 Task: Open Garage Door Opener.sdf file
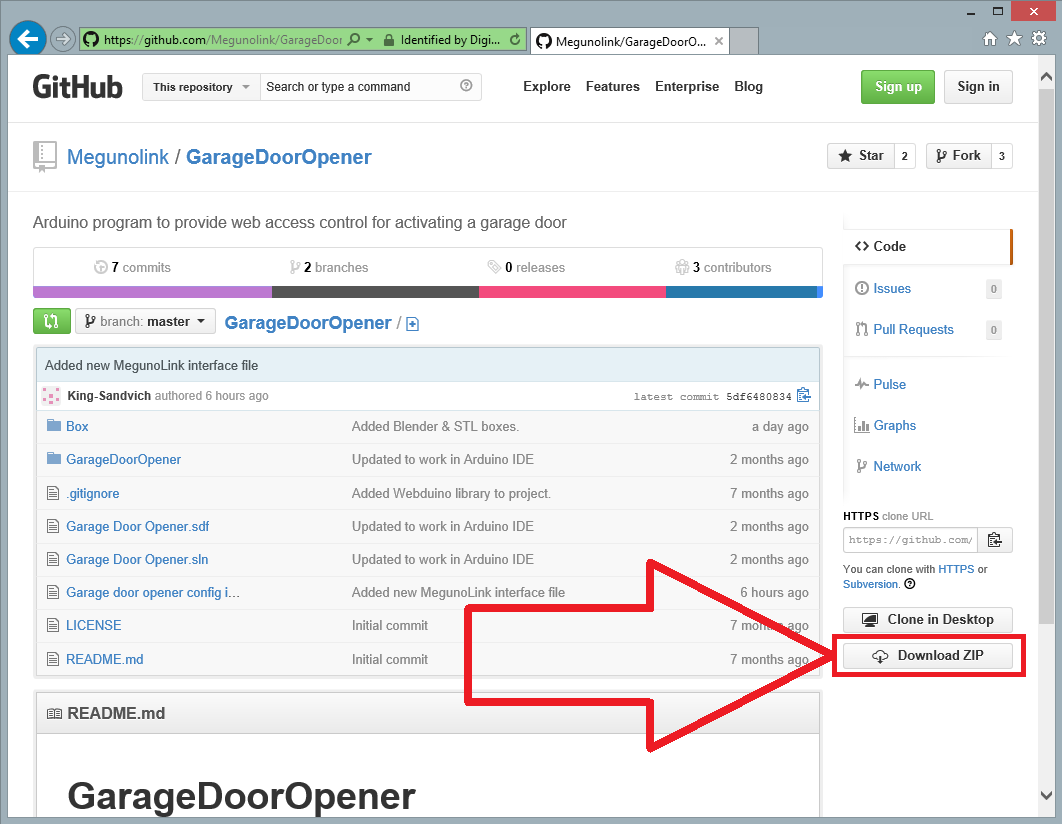coord(137,526)
